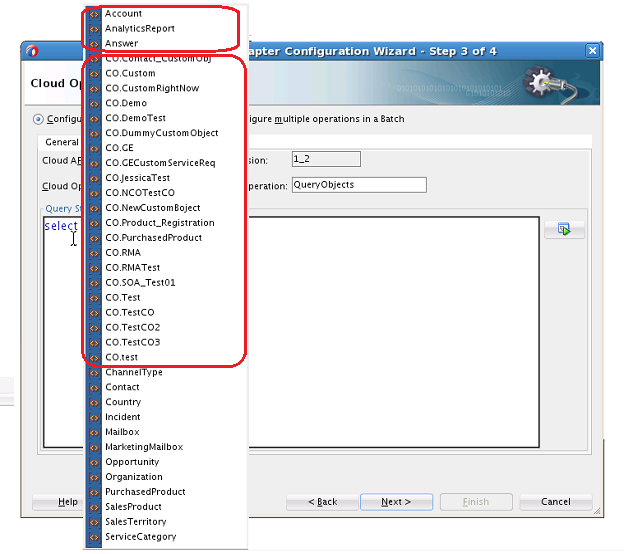Click the version field showing 1_2
This screenshot has width=630, height=554.
point(326,159)
